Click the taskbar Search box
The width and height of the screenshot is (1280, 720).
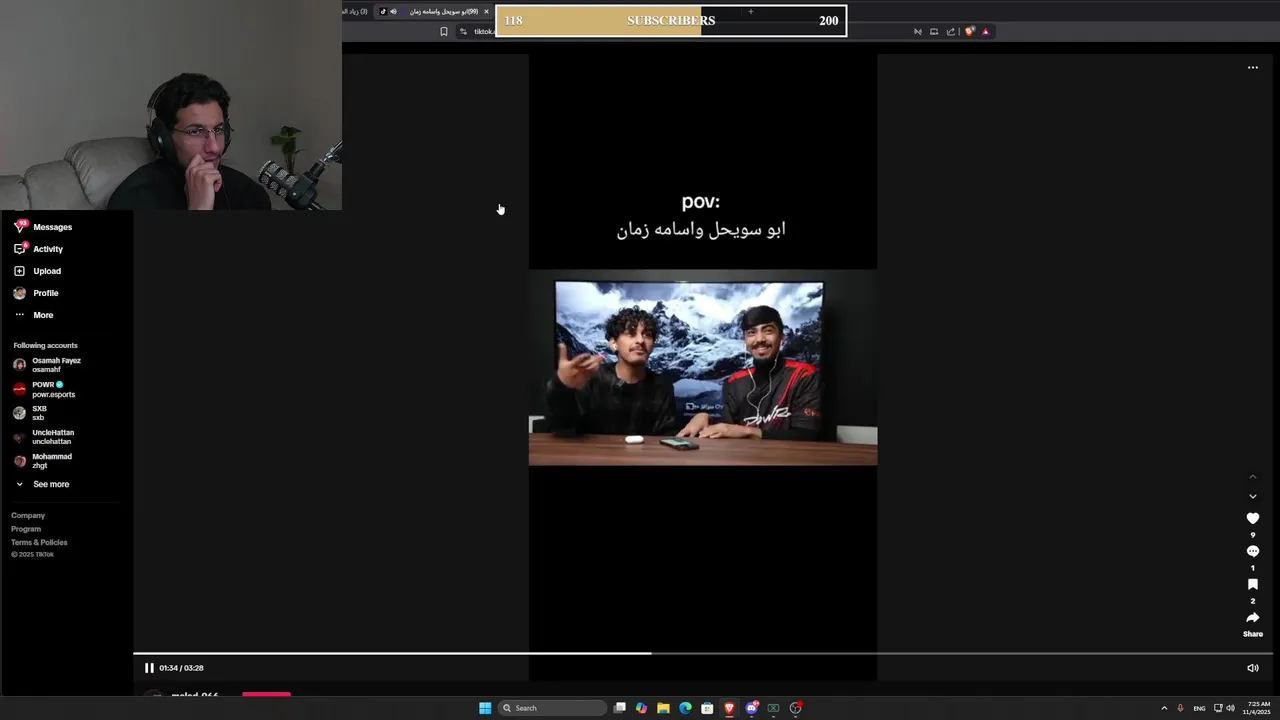(x=553, y=708)
